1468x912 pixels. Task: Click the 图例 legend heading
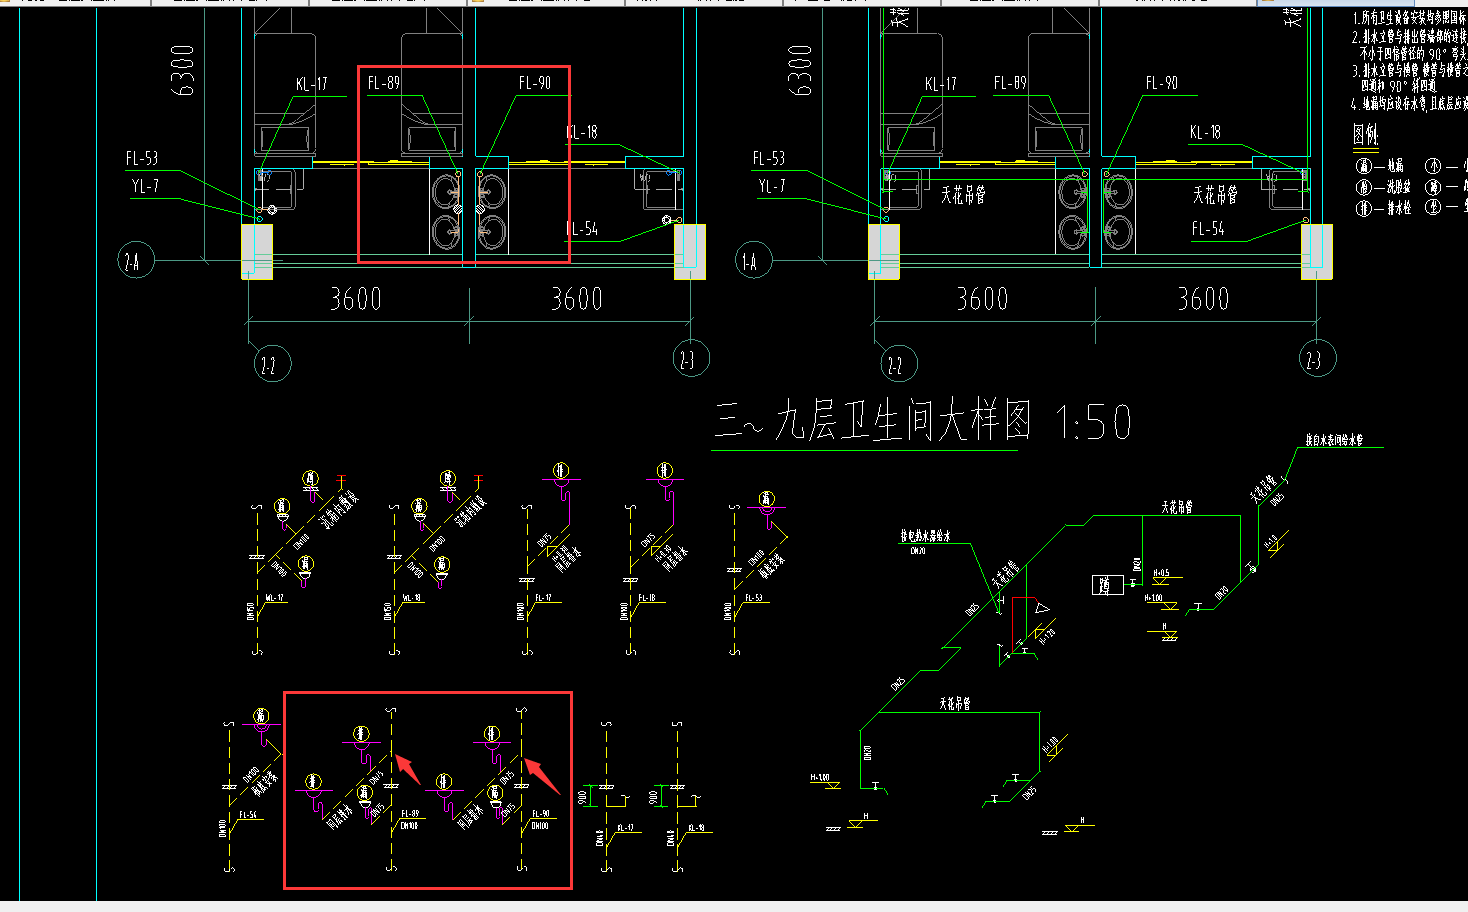tap(1365, 134)
